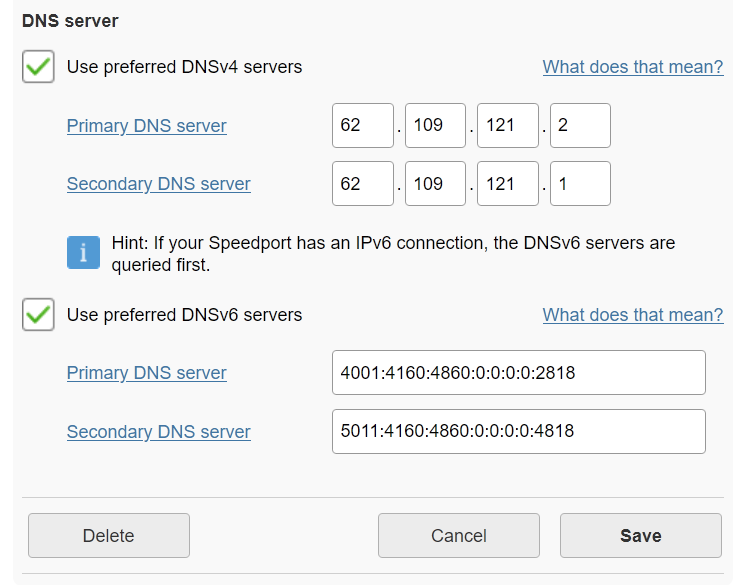Open DNSv4 'What does that mean?' help
745x585 pixels.
pos(633,67)
